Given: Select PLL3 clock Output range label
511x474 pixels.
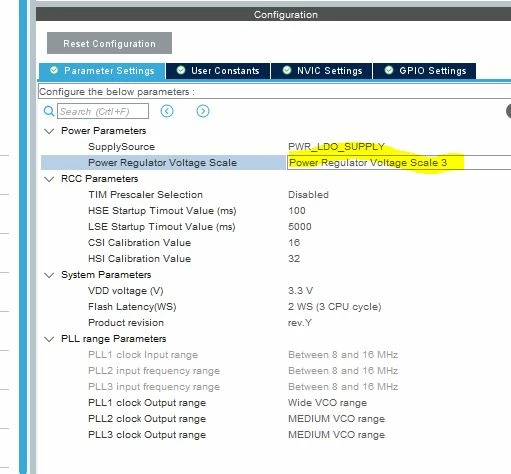Looking at the screenshot, I should (x=147, y=435).
